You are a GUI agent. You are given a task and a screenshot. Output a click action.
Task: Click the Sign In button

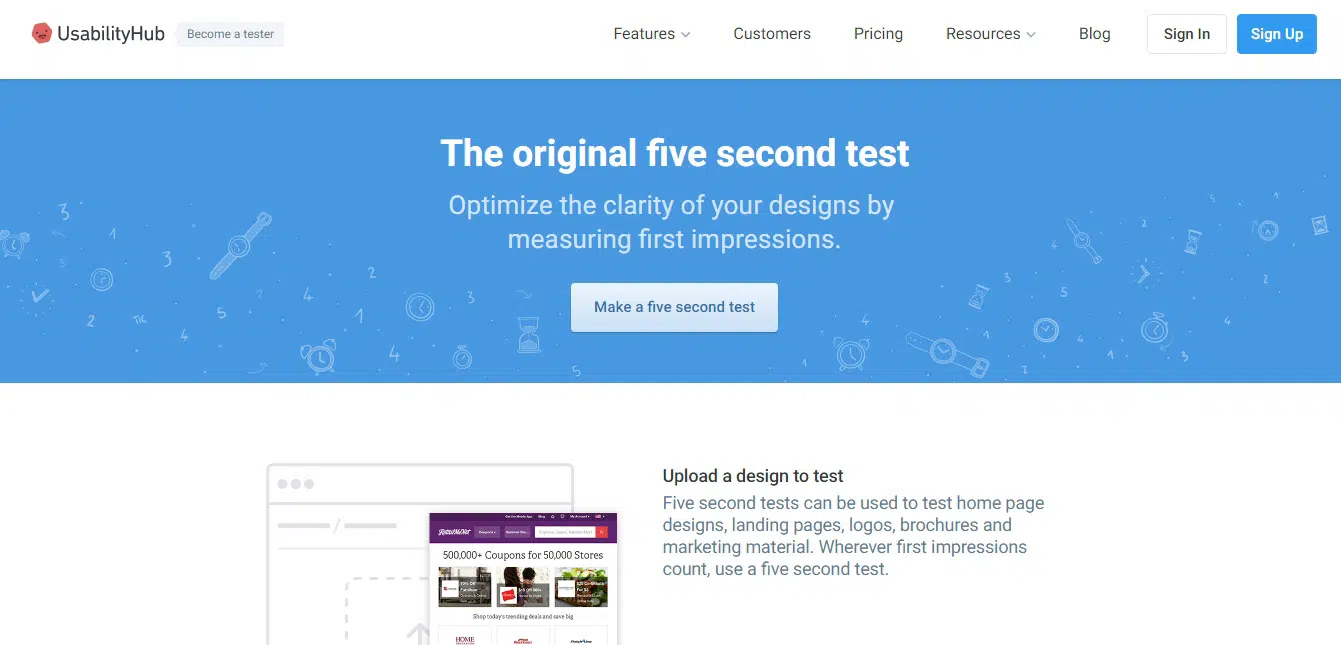click(1186, 34)
